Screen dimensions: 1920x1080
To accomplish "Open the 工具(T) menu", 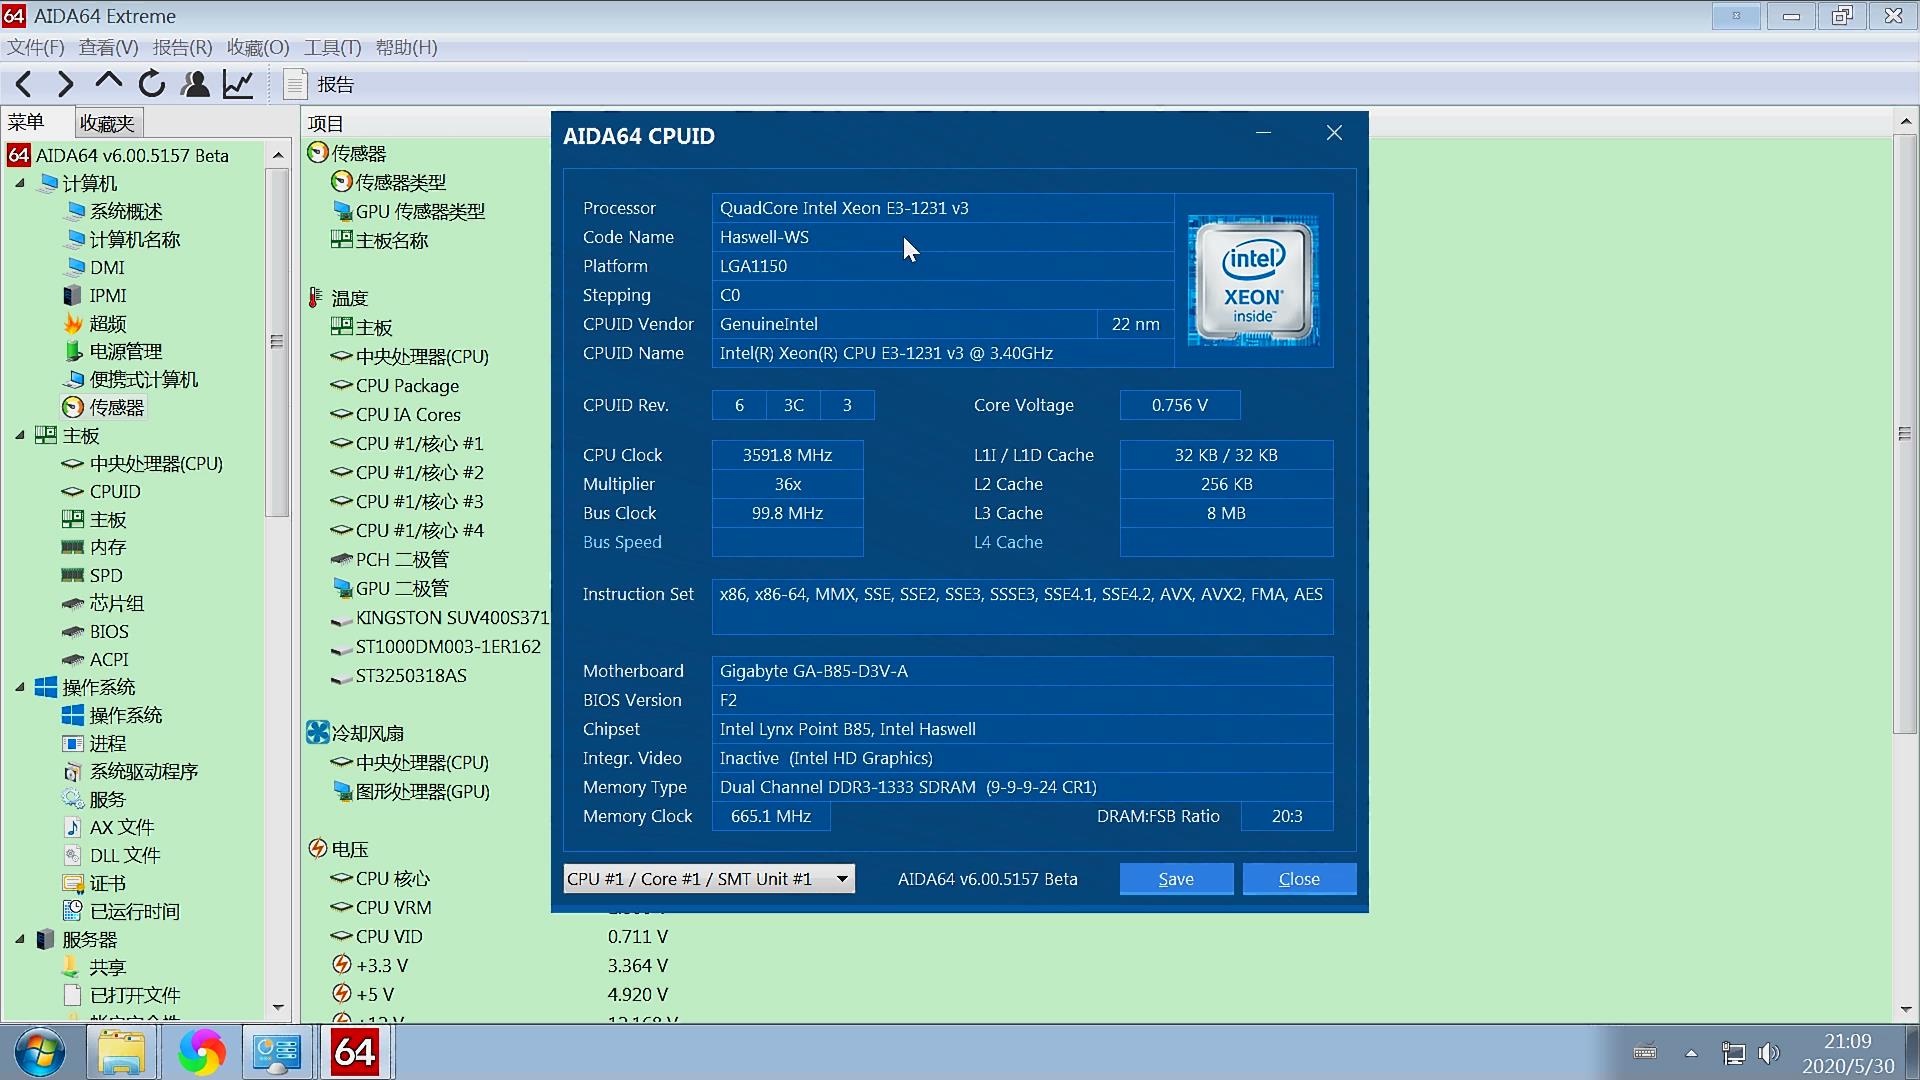I will (x=332, y=47).
